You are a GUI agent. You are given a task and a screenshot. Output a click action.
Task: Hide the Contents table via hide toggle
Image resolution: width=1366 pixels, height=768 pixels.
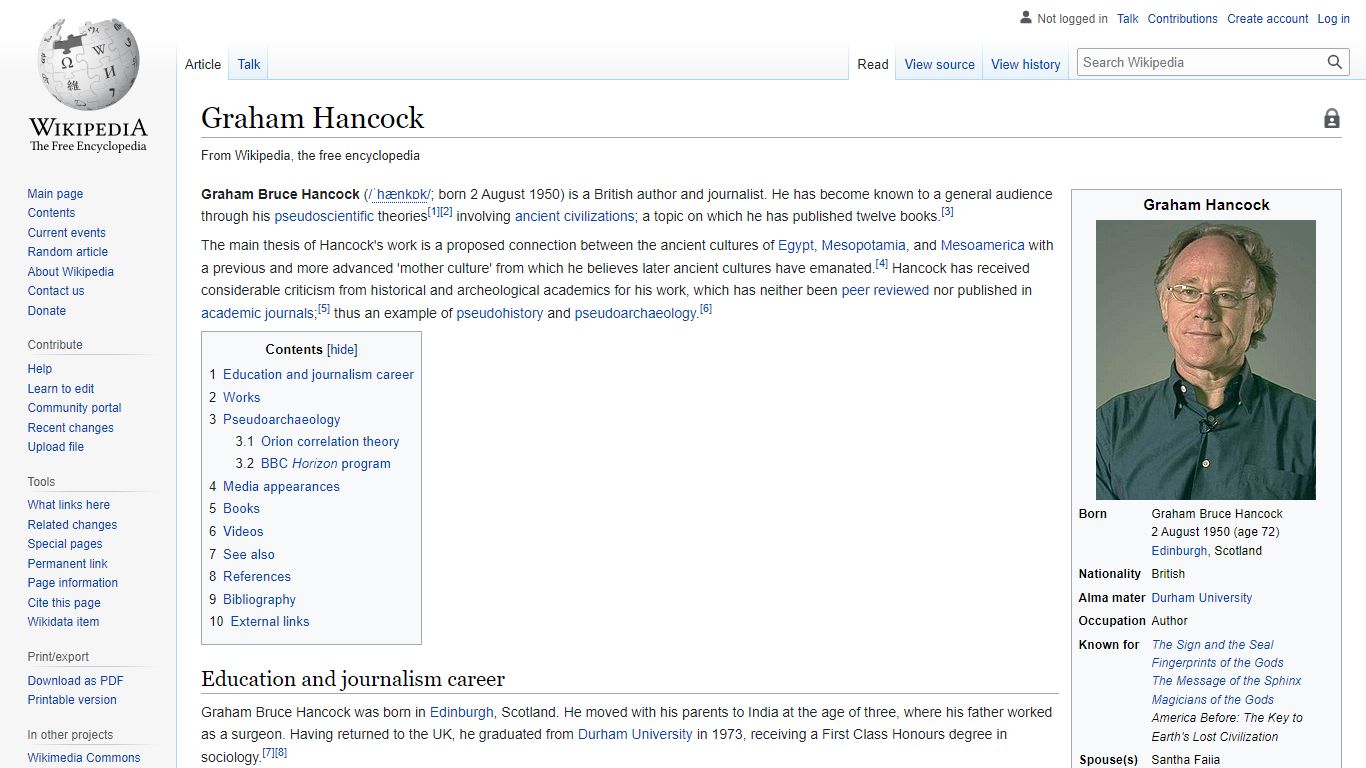pos(342,349)
